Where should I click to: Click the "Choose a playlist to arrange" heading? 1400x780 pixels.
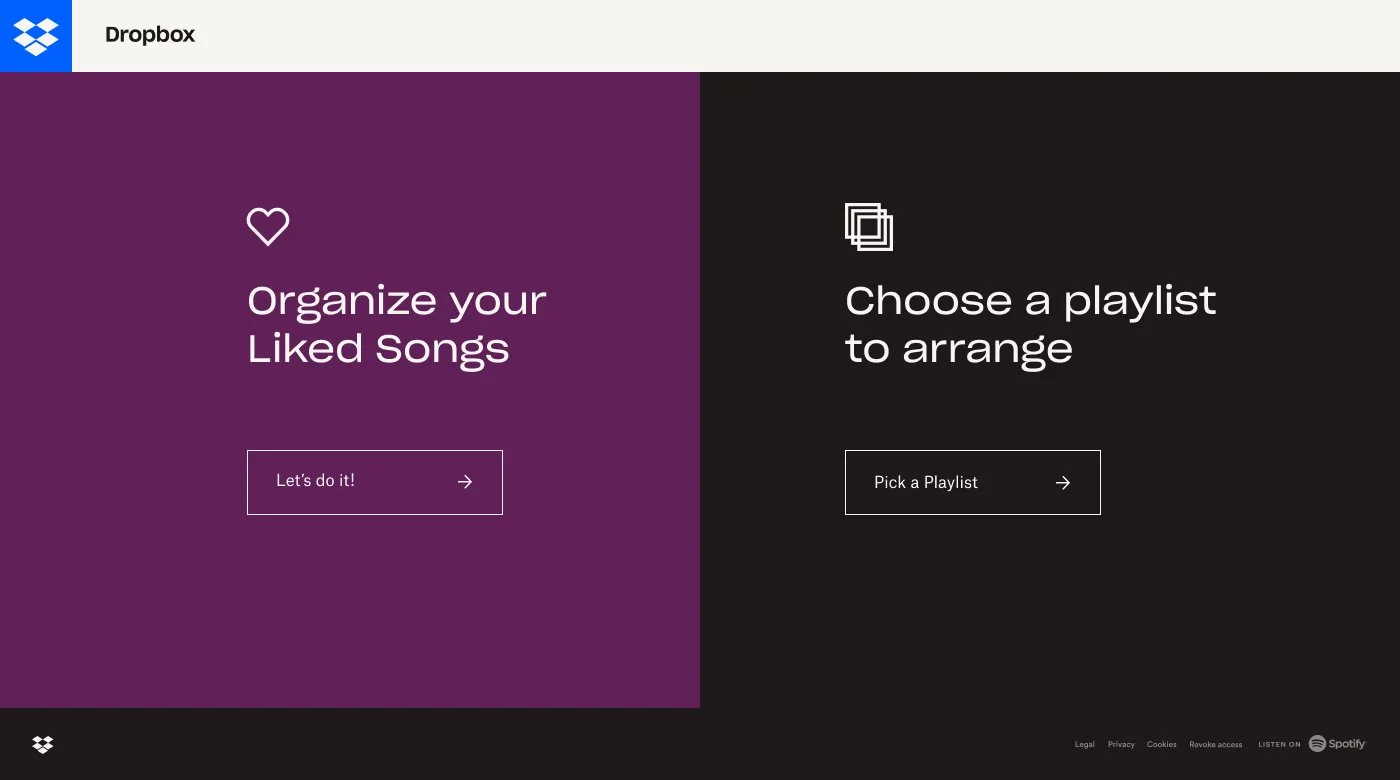pos(1030,324)
